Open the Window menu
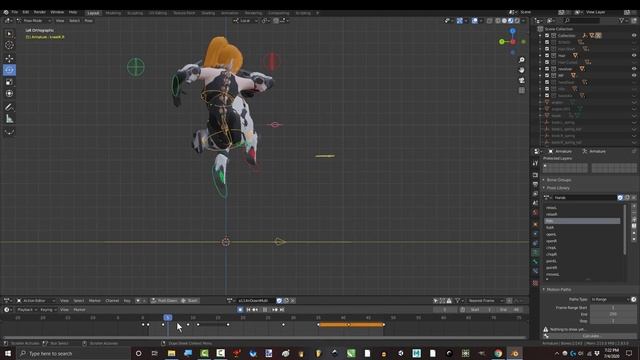Screen dimensions: 640x360 click(57, 12)
